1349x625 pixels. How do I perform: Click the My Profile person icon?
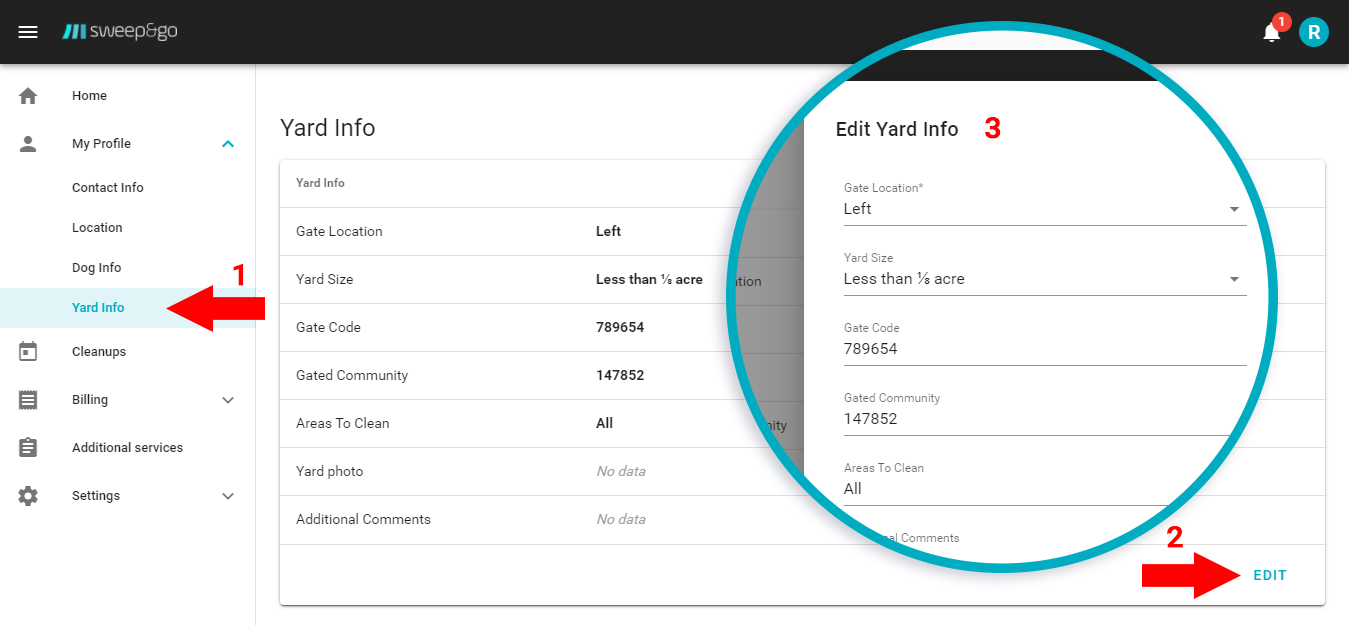pos(28,143)
